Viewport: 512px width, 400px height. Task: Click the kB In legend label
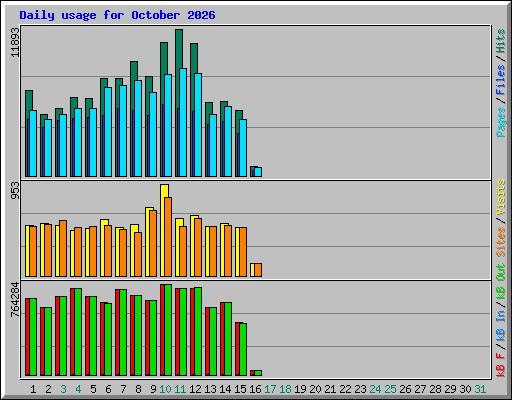501,326
